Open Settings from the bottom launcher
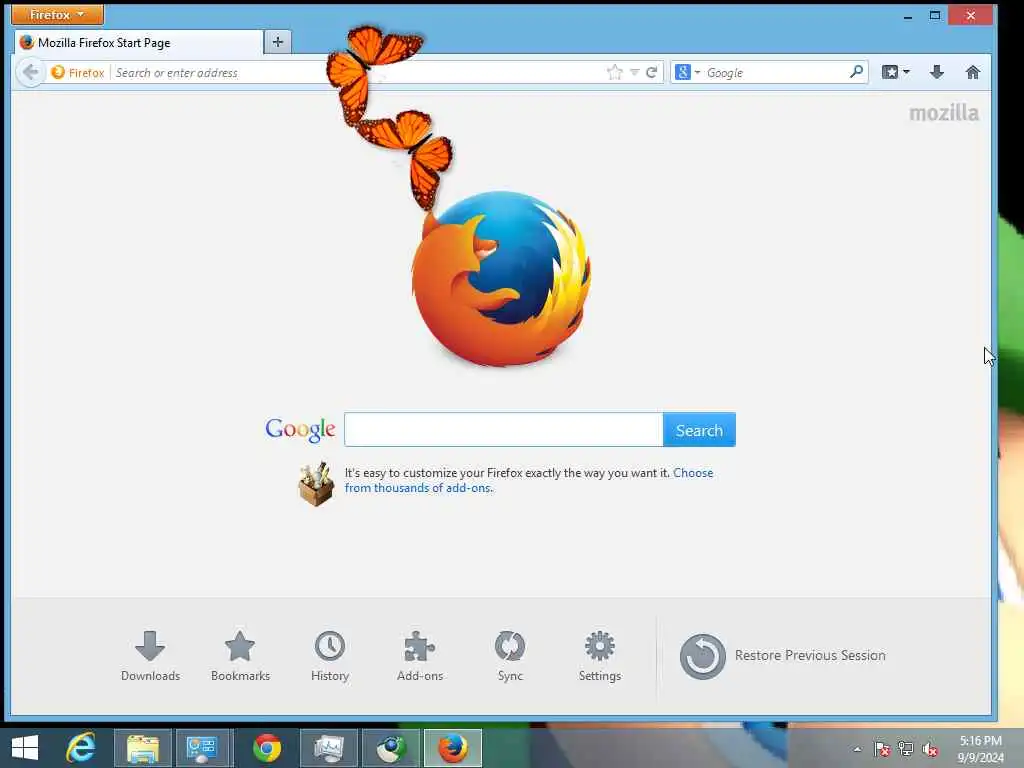Image resolution: width=1024 pixels, height=768 pixels. (600, 656)
